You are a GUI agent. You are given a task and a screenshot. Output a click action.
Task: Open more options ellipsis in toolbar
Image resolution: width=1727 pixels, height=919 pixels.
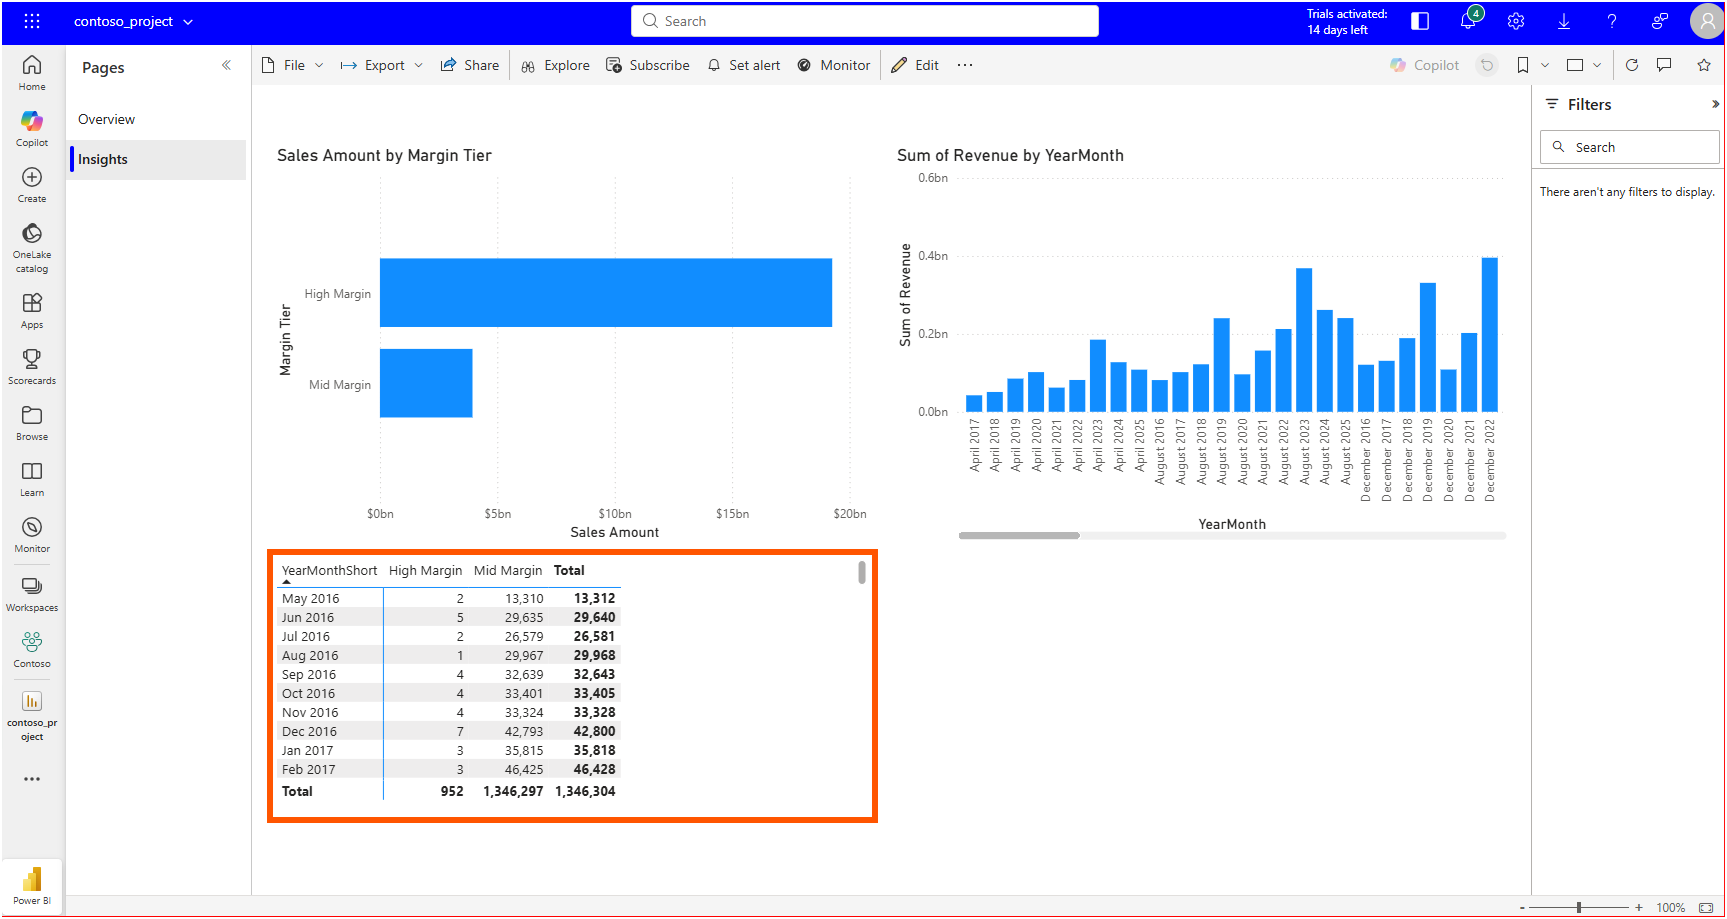point(964,65)
